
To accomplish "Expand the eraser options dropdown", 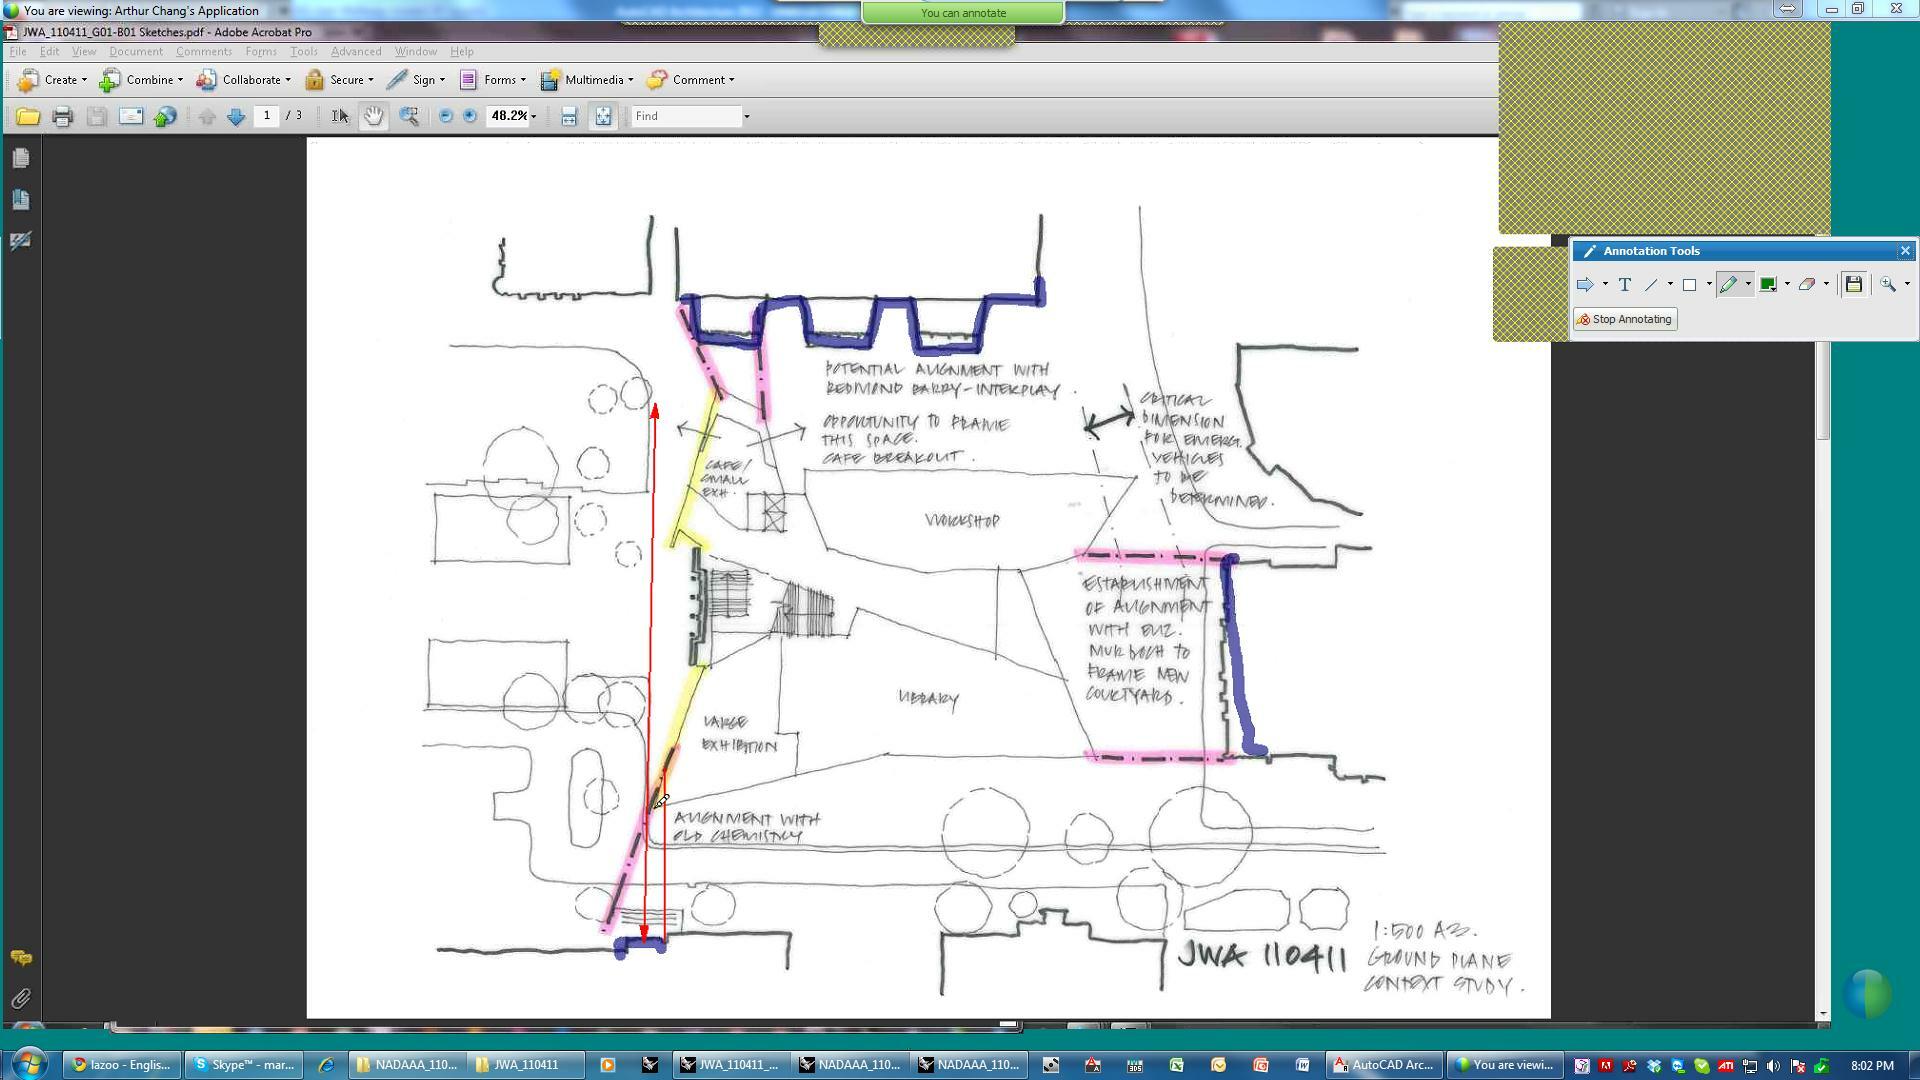I will (x=1826, y=285).
